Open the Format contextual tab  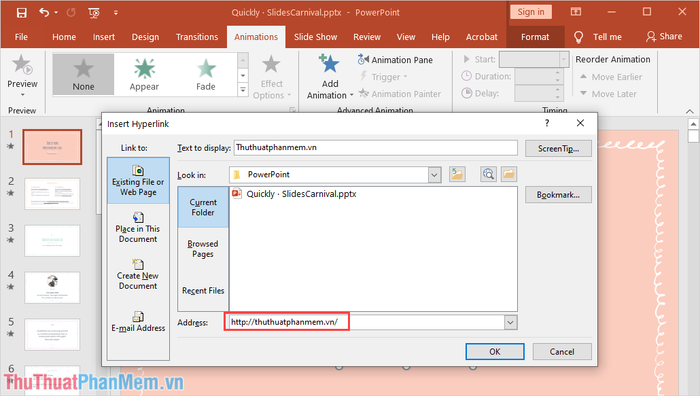tap(535, 37)
